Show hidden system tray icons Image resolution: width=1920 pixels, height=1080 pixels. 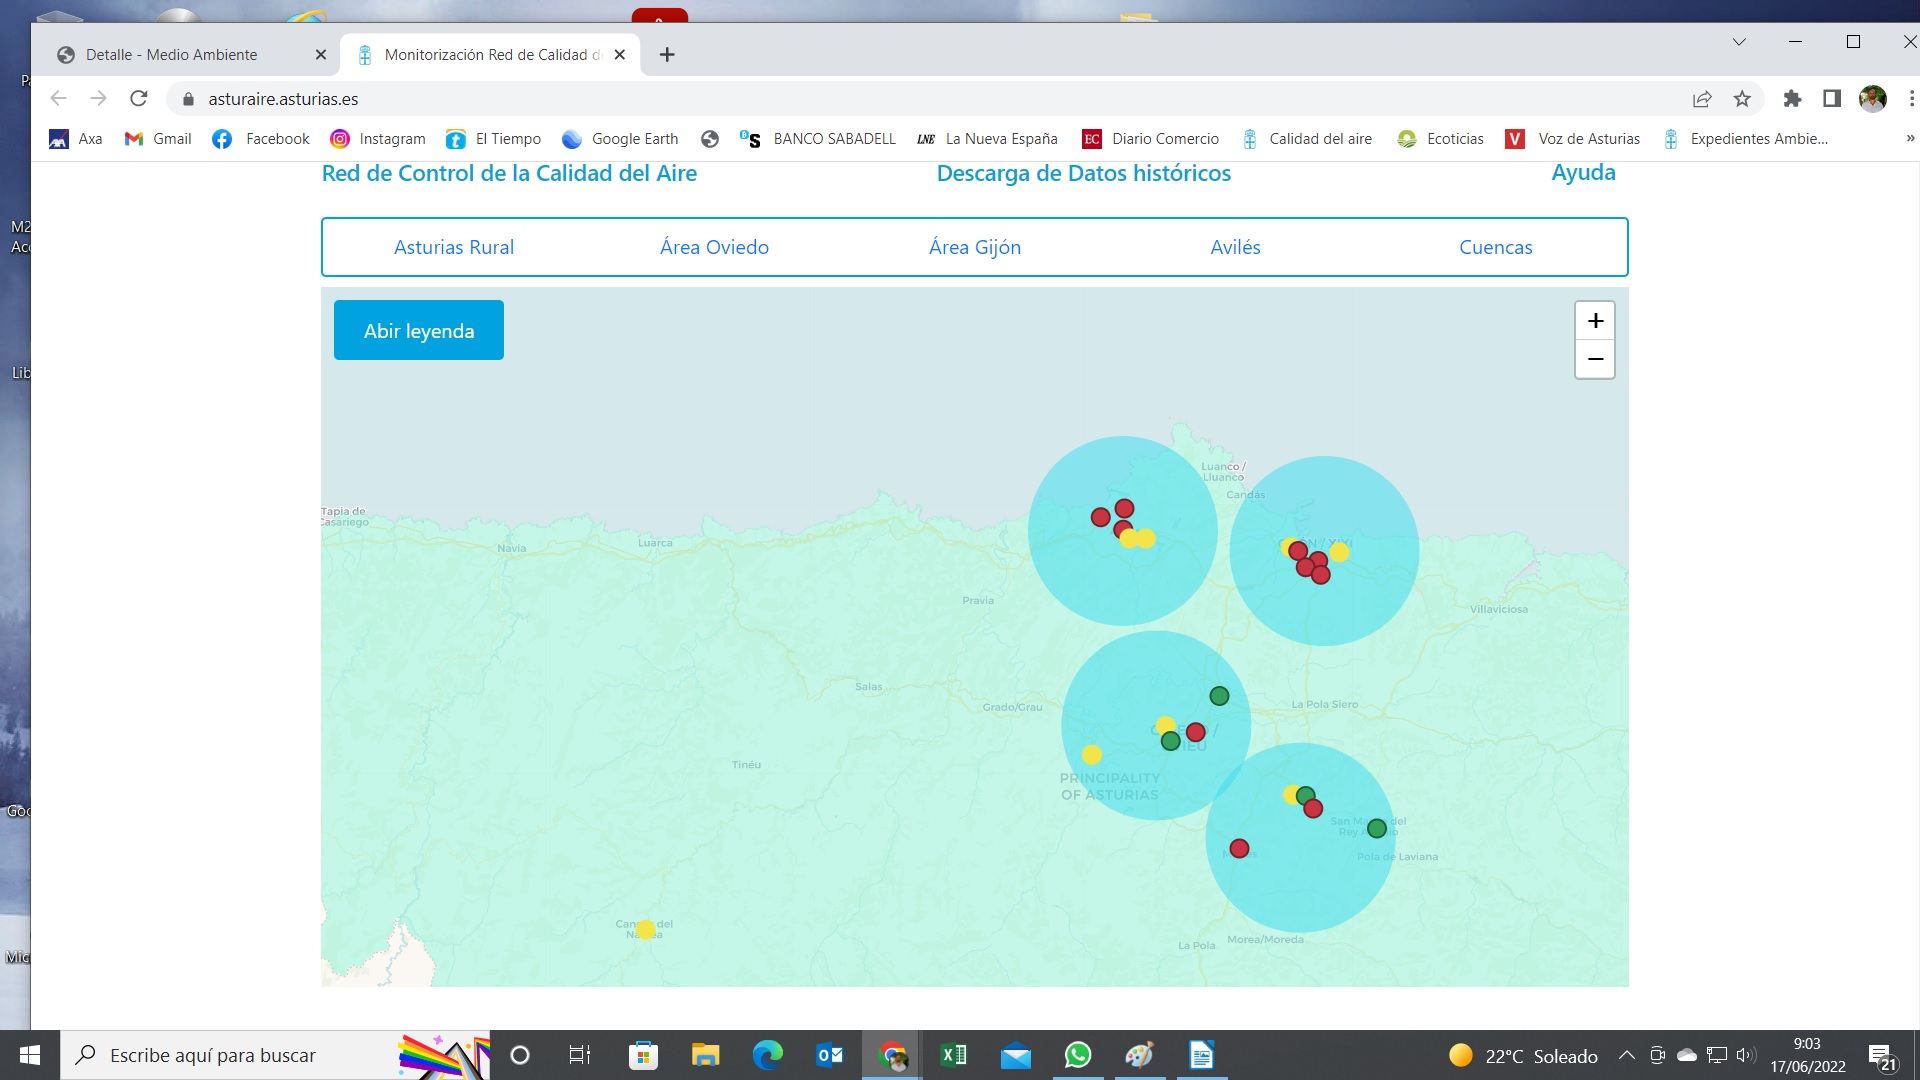1627,1055
